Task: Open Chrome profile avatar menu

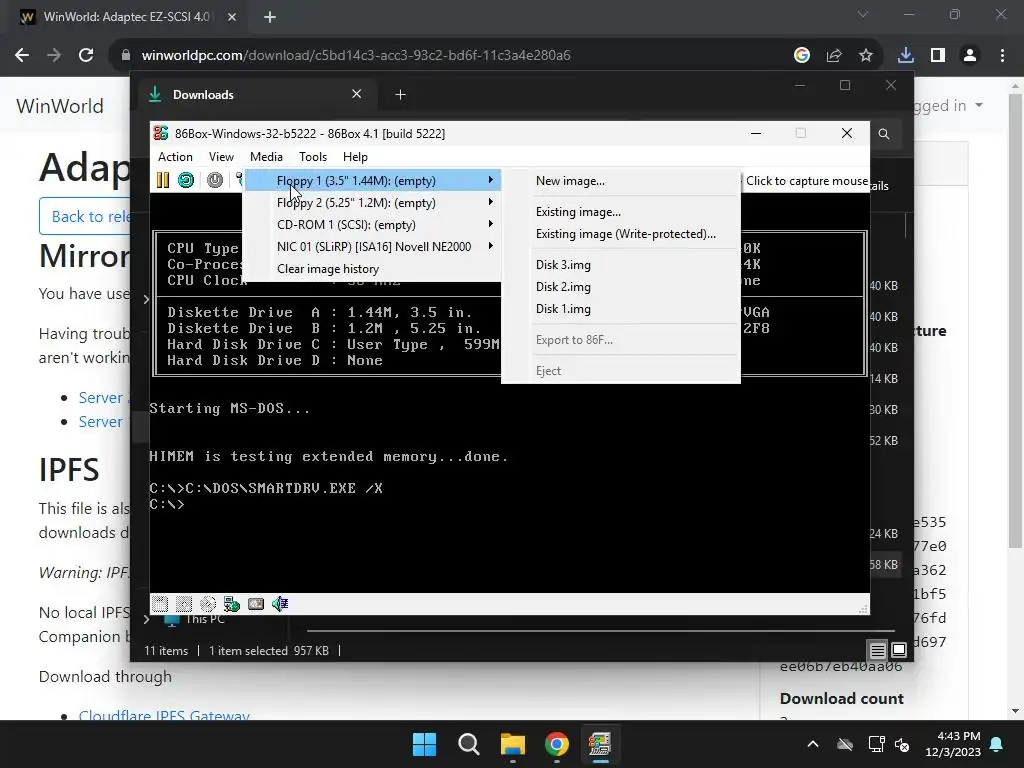Action: click(970, 56)
